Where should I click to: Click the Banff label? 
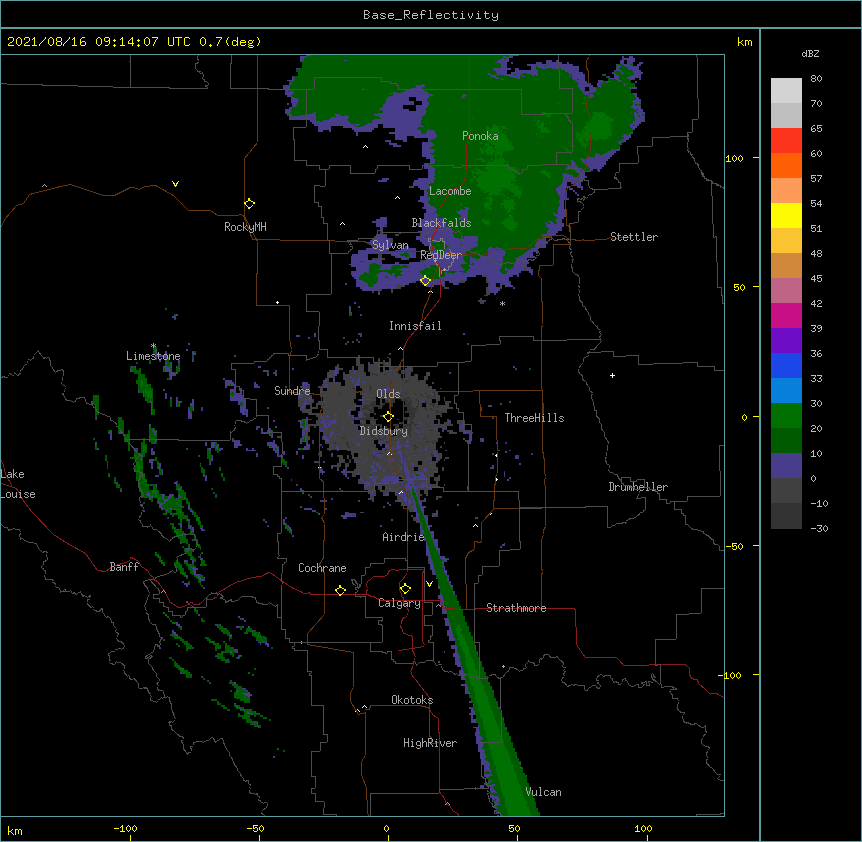pos(124,567)
